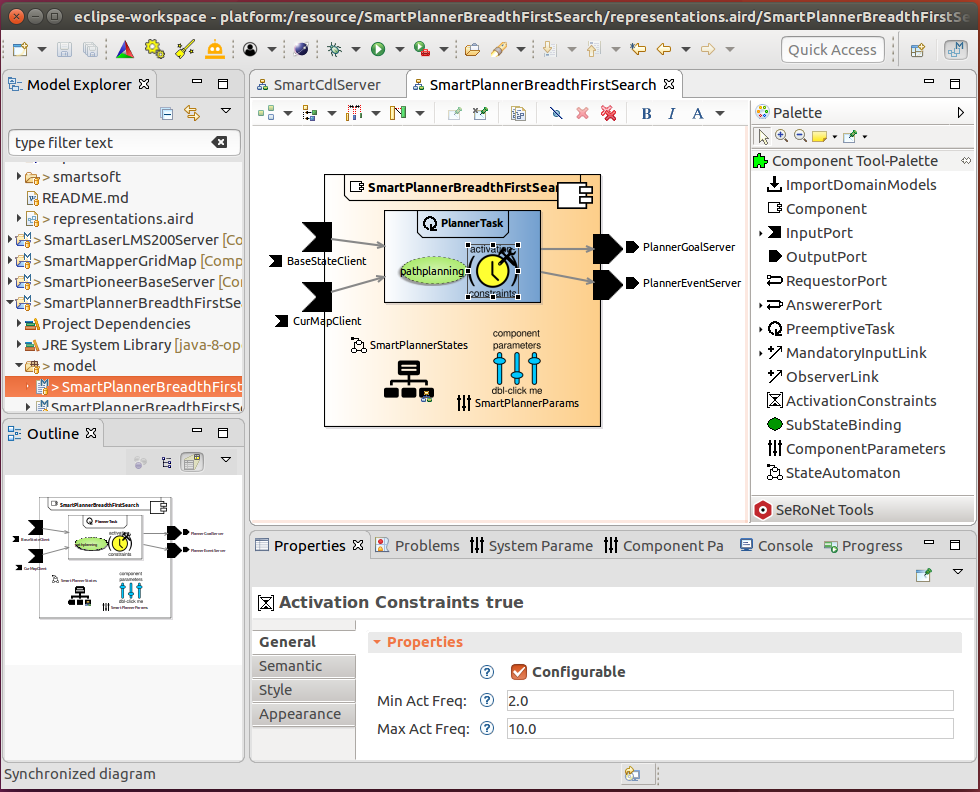Open the SeRoNet Tools palette drawer
Image resolution: width=980 pixels, height=792 pixels.
(x=824, y=510)
